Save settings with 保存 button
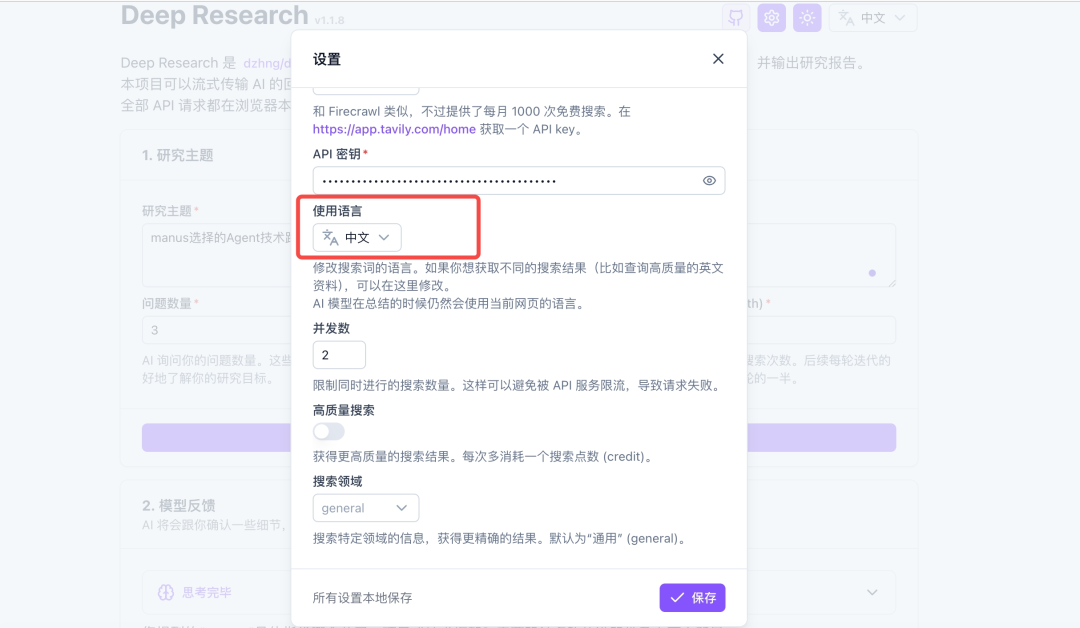1080x628 pixels. click(x=692, y=598)
